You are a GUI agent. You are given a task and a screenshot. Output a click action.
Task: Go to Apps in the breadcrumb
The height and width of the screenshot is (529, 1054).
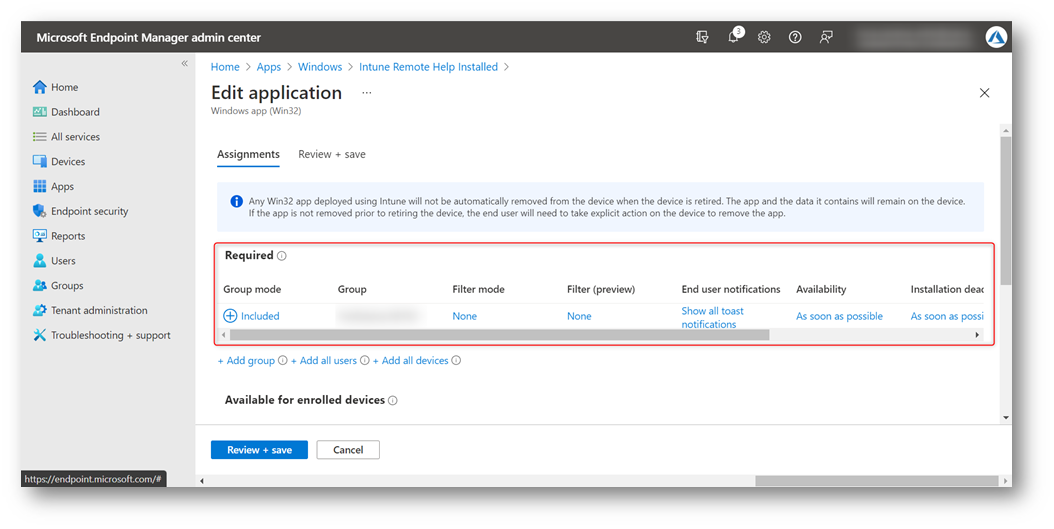[x=269, y=67]
